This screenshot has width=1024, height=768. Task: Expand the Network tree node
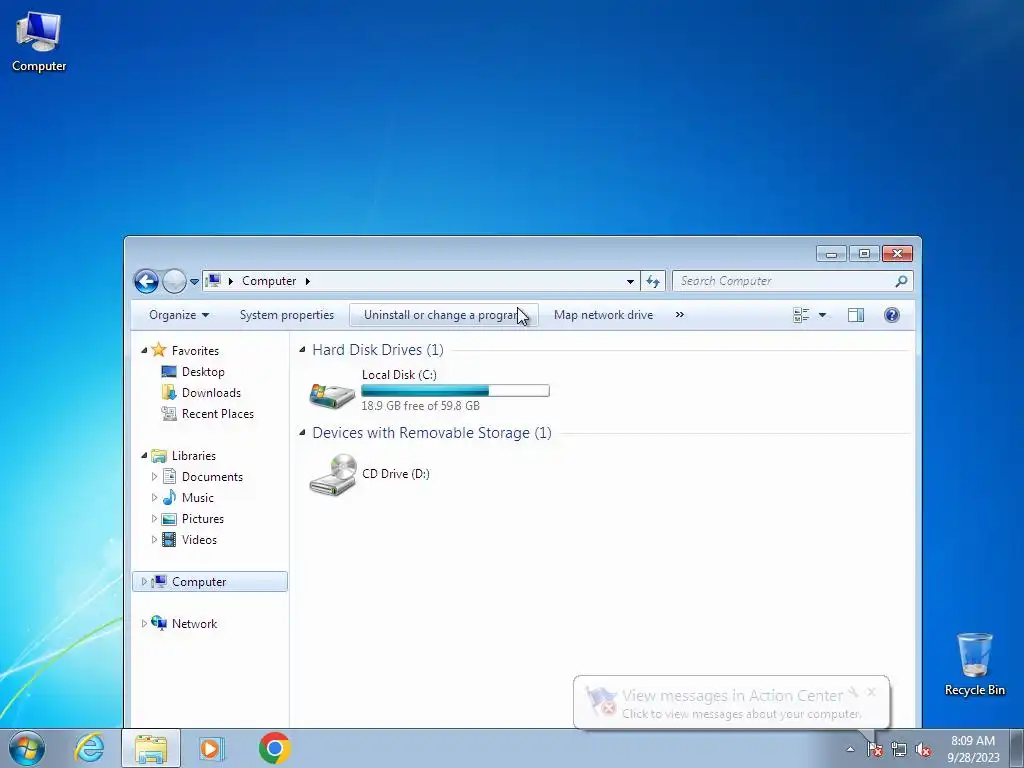pos(144,624)
